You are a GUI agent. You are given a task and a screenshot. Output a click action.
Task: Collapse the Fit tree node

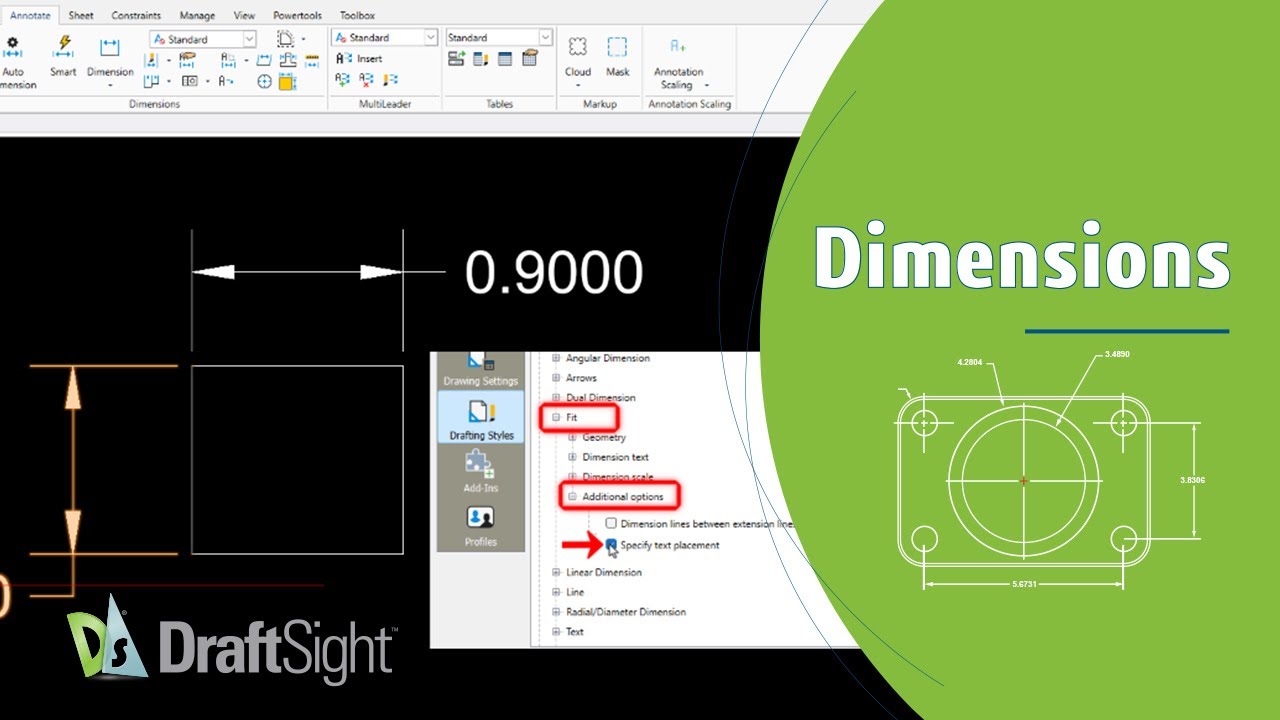pyautogui.click(x=557, y=417)
